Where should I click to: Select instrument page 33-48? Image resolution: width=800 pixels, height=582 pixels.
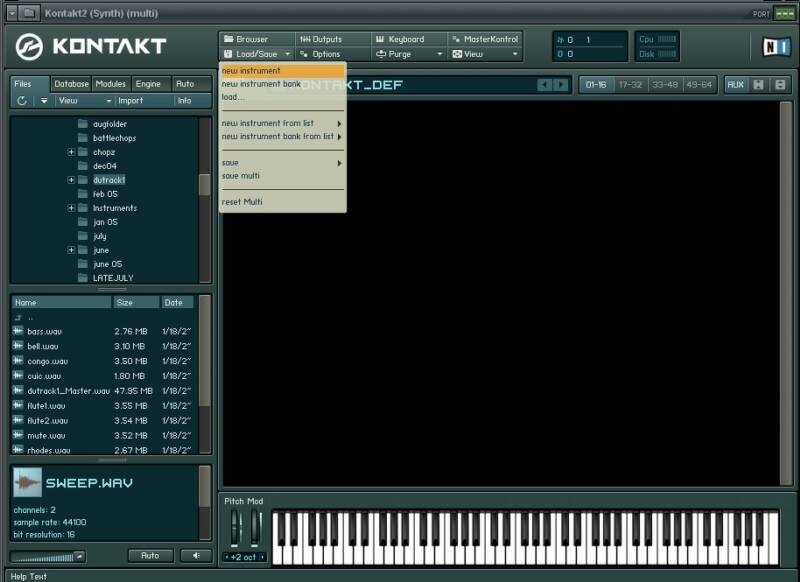click(x=665, y=85)
